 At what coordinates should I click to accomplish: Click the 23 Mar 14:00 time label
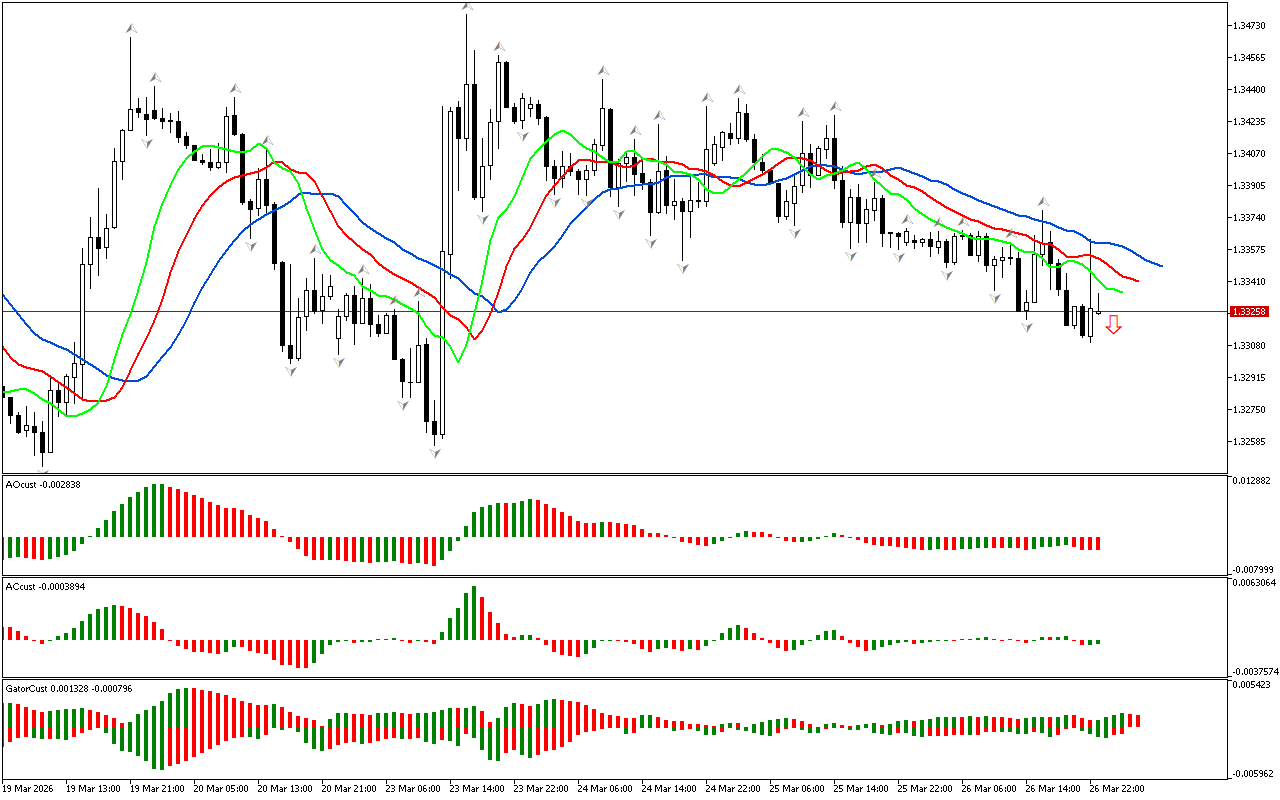[x=478, y=788]
